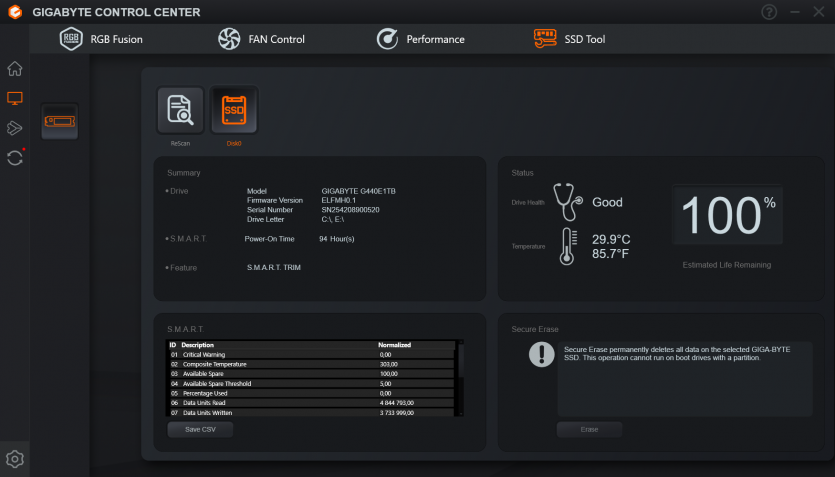Screen dimensions: 835x477
Task: Click the Erase button under Secure Erase
Action: [589, 429]
